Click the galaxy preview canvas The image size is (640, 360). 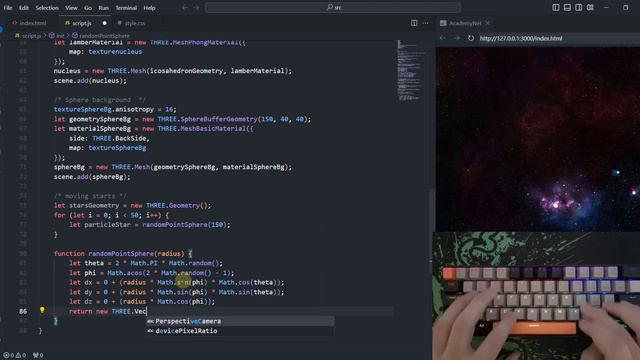point(538,139)
